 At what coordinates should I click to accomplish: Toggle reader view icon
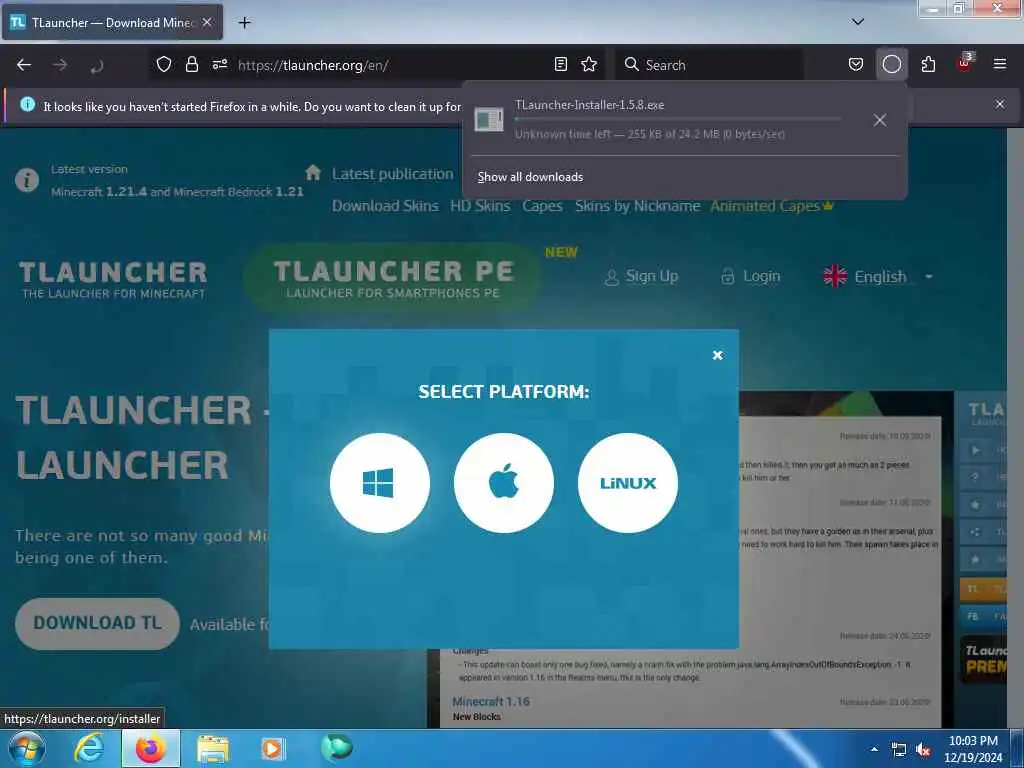pos(560,64)
